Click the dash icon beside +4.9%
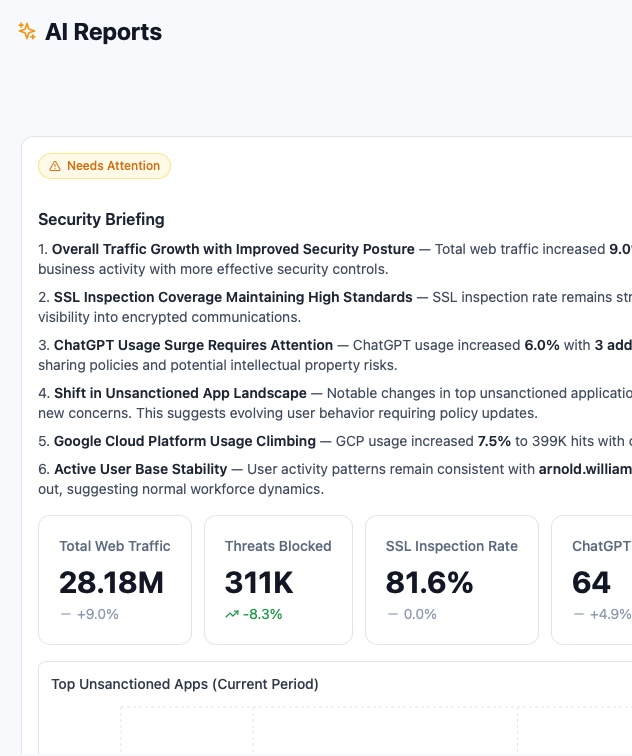The width and height of the screenshot is (632, 756). (x=579, y=614)
